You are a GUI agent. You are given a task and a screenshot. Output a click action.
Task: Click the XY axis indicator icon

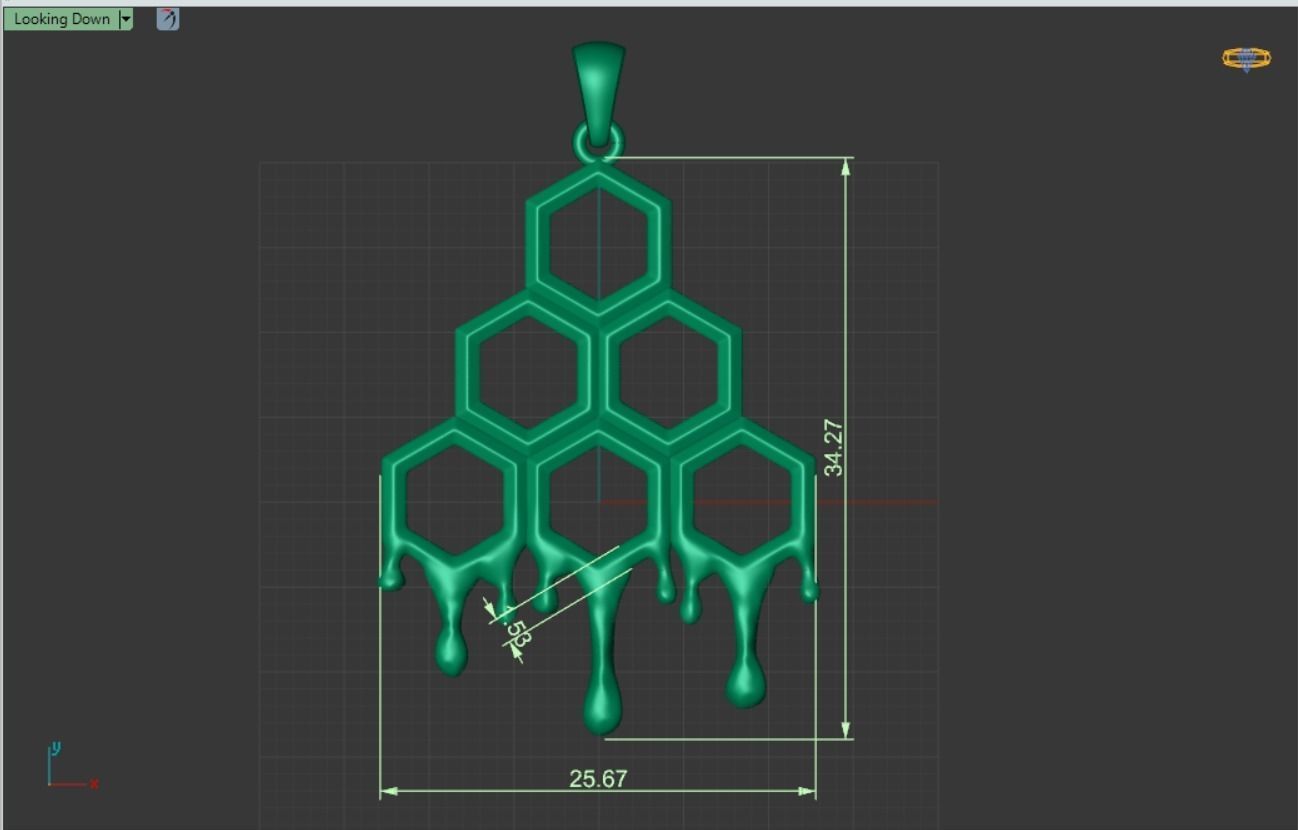click(72, 766)
